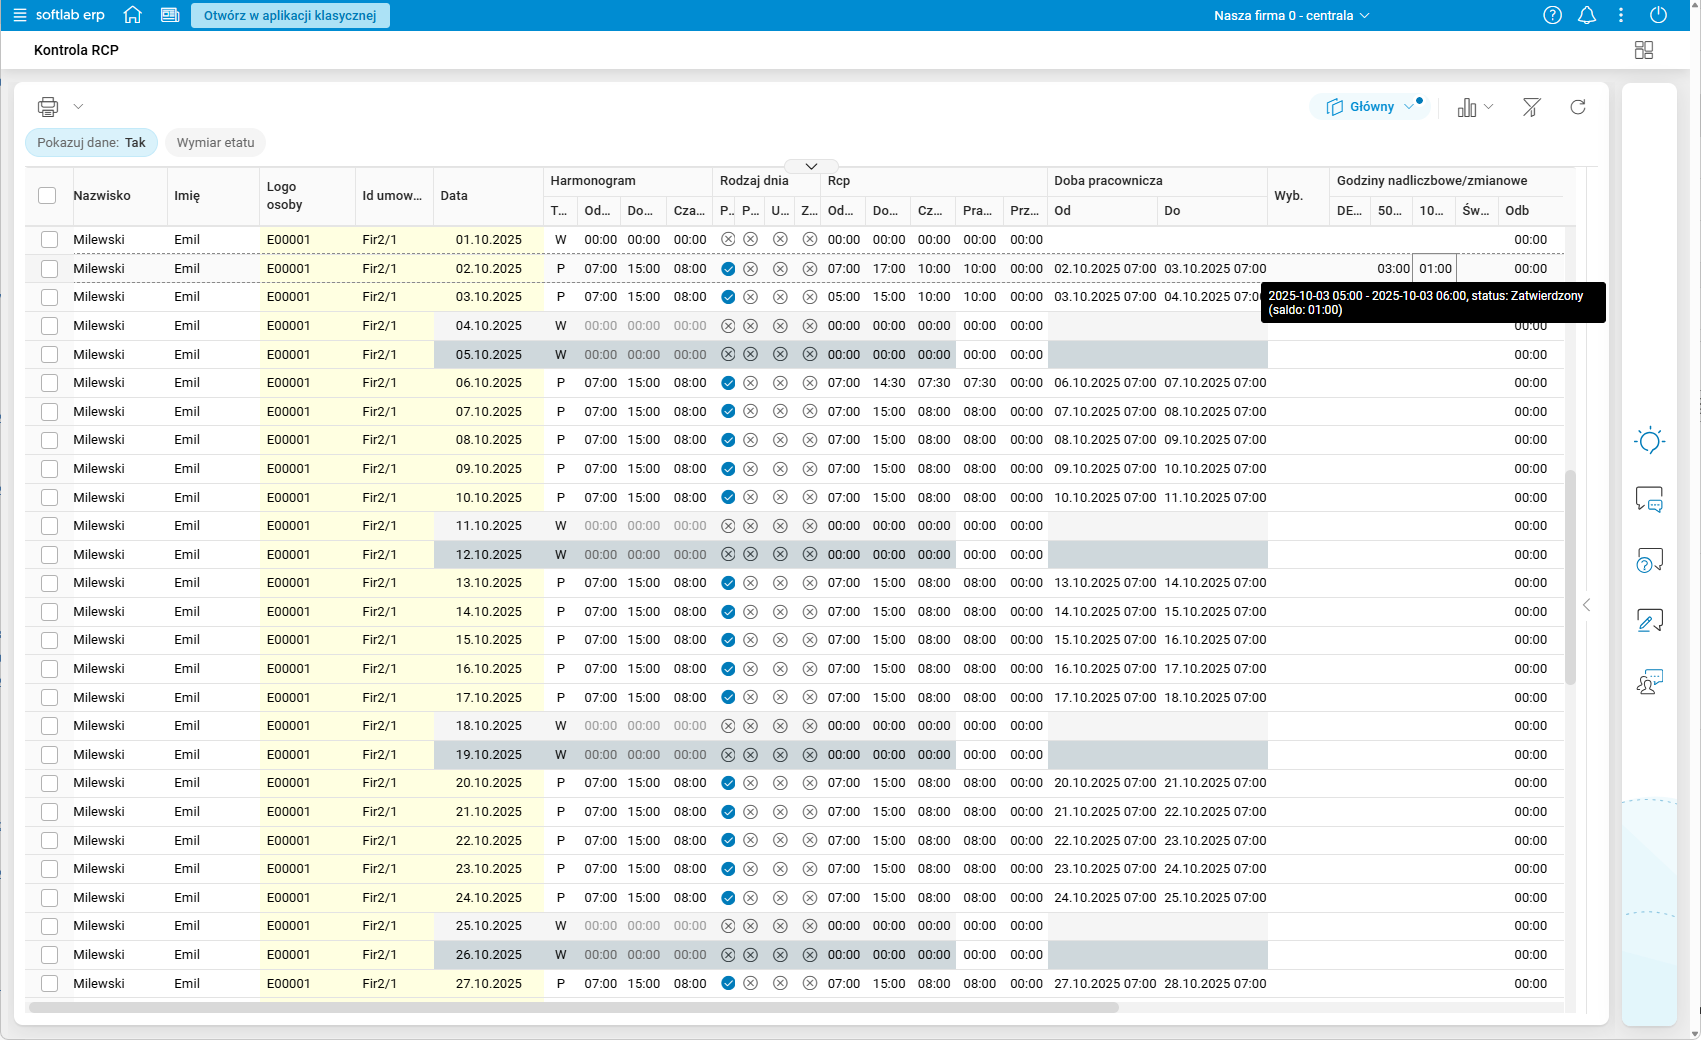Select the date cell 03.10.2025
The width and height of the screenshot is (1701, 1040).
[x=489, y=297]
